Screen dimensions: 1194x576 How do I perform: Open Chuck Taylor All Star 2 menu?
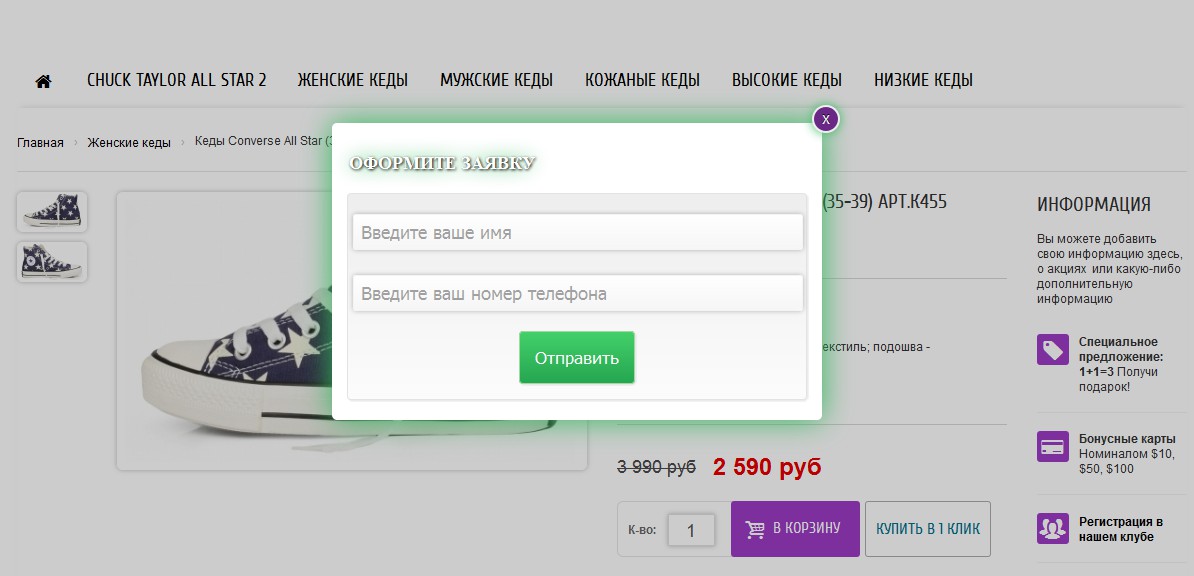click(x=177, y=80)
